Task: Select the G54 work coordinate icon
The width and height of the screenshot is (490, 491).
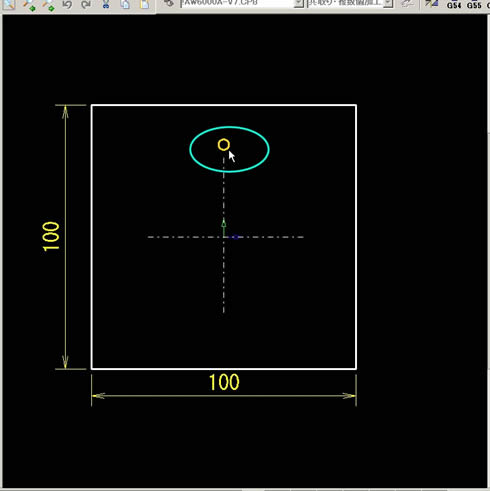Action: (x=454, y=5)
